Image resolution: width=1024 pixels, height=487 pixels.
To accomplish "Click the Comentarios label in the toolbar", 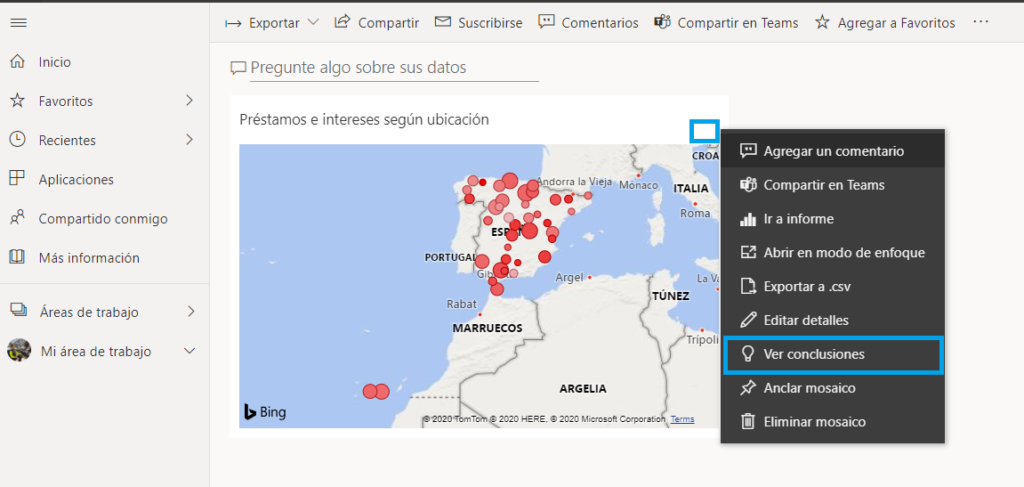I will point(600,24).
